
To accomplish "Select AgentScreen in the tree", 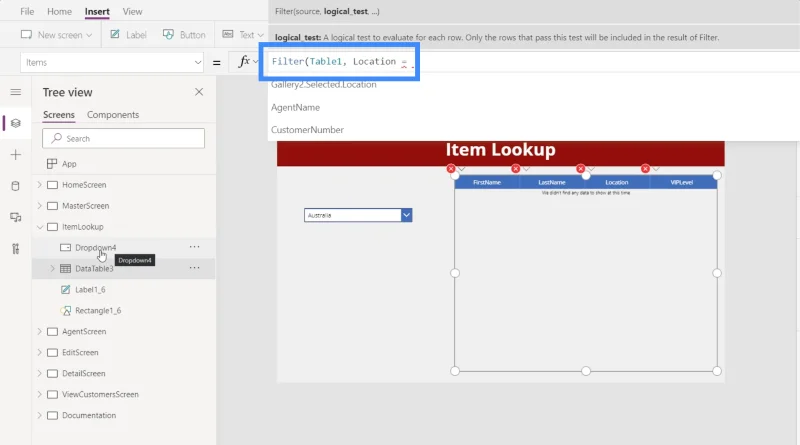I will (x=84, y=331).
